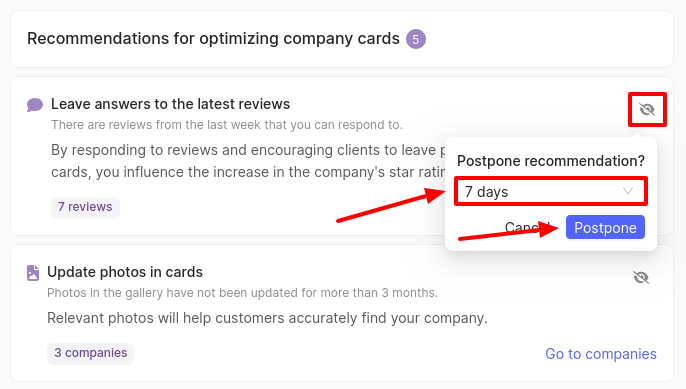Click the purple speech bubble reviews icon

point(35,105)
